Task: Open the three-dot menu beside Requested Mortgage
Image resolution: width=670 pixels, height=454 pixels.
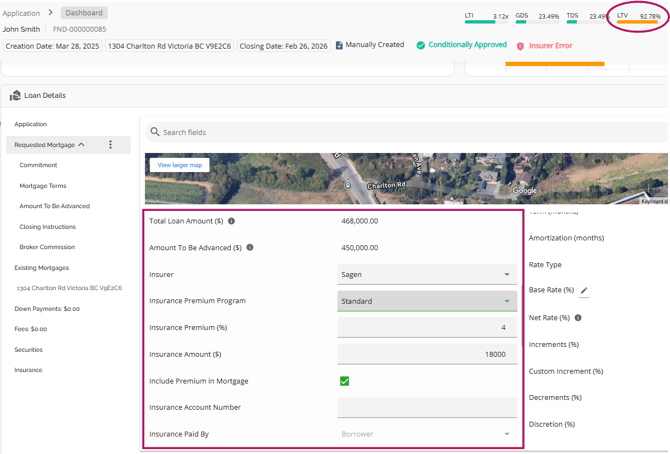Action: pyautogui.click(x=111, y=145)
